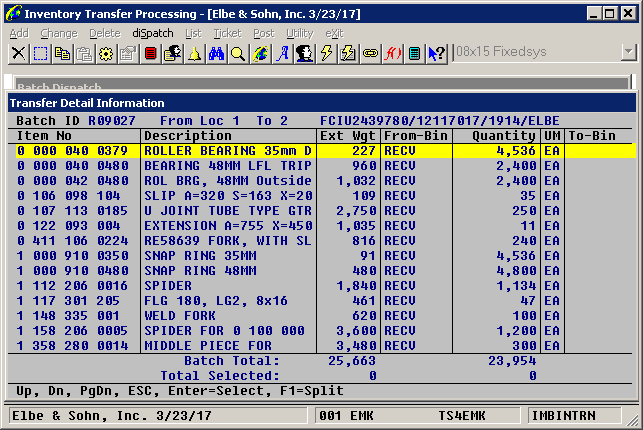This screenshot has width=643, height=430.
Task: Open the Utility menu
Action: coord(300,33)
